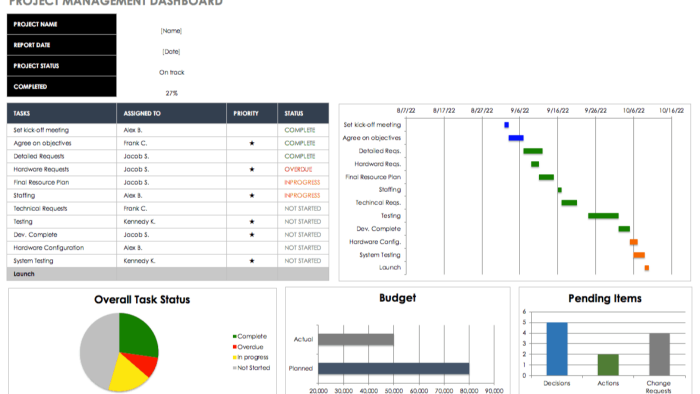Click the blue Decisions bar
700x394 pixels.
click(557, 349)
